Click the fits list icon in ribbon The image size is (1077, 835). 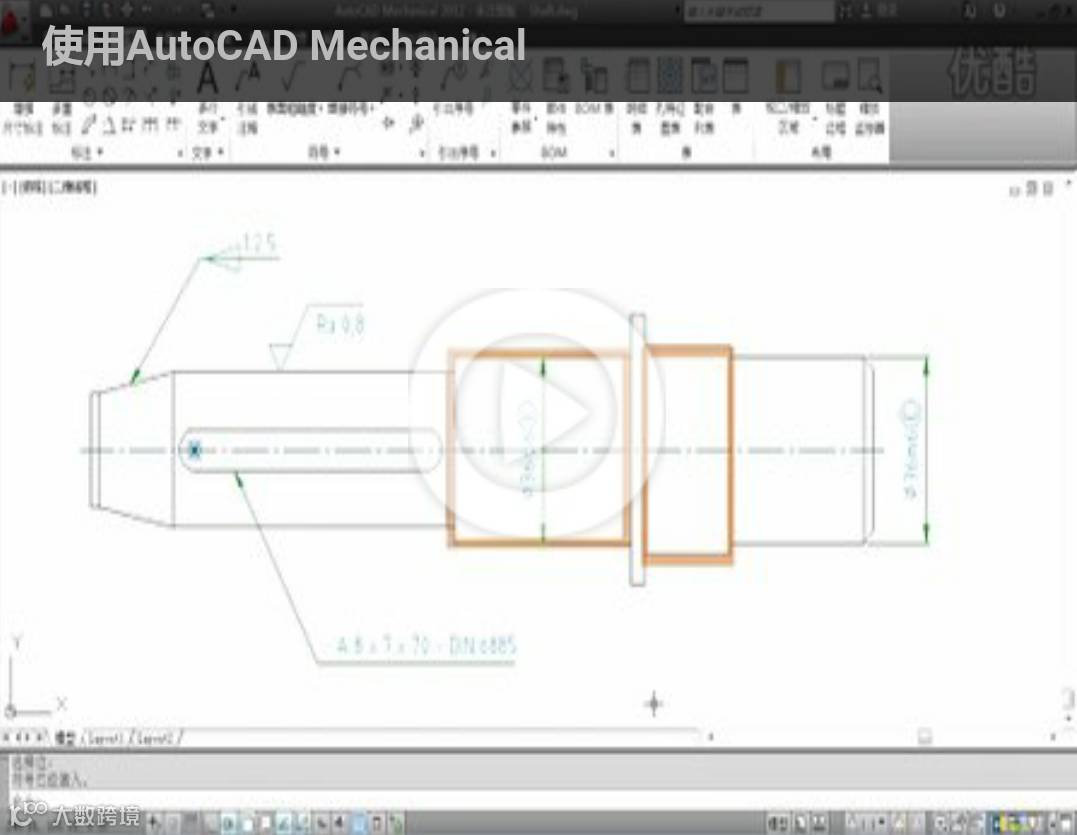click(x=704, y=76)
